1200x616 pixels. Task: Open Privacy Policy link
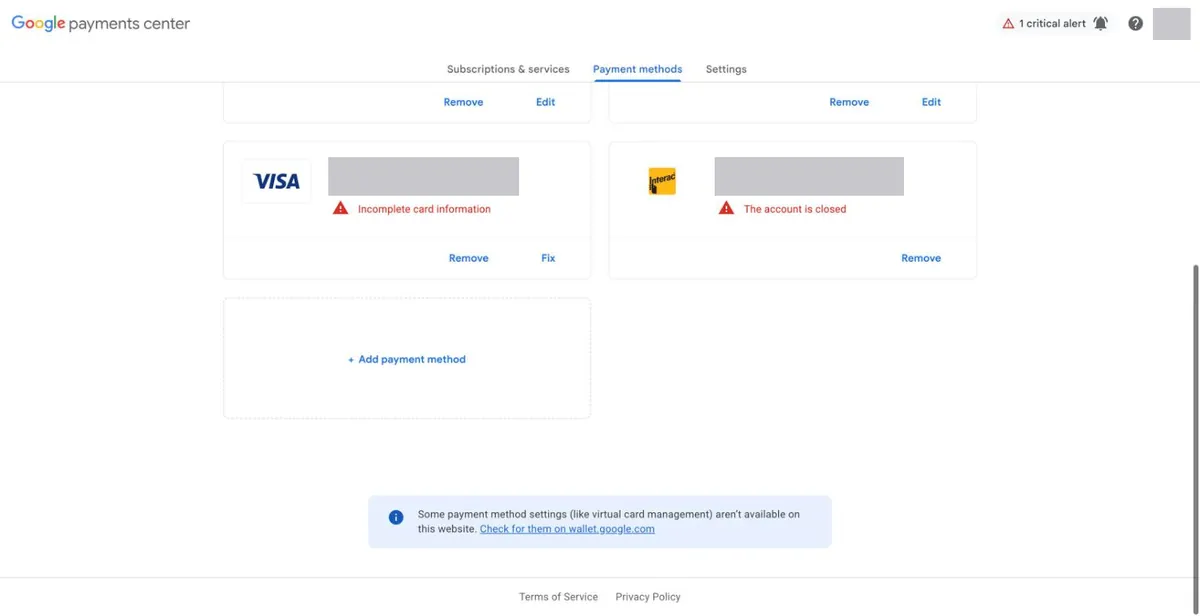[648, 597]
